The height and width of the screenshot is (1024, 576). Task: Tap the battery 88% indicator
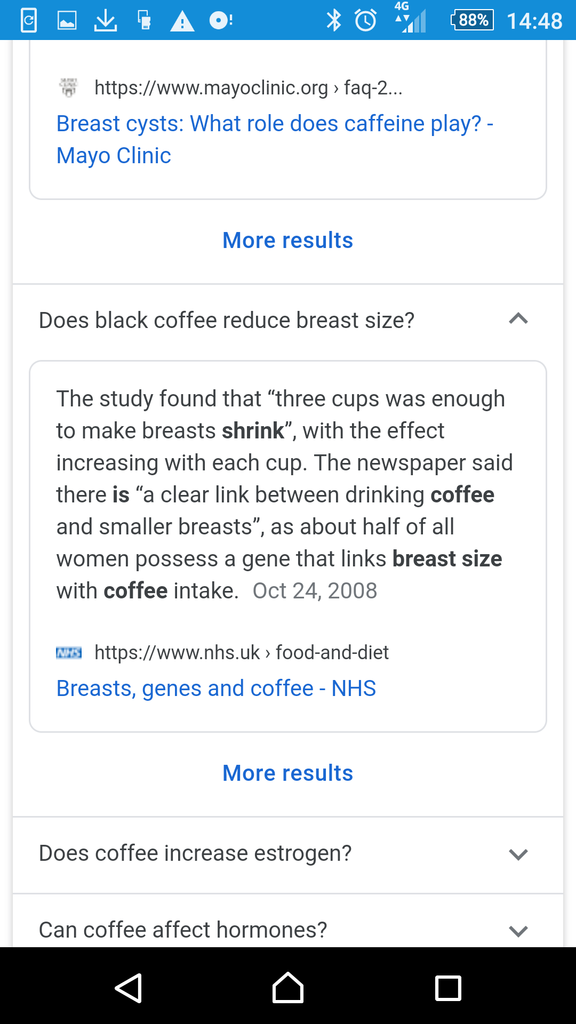pos(472,20)
